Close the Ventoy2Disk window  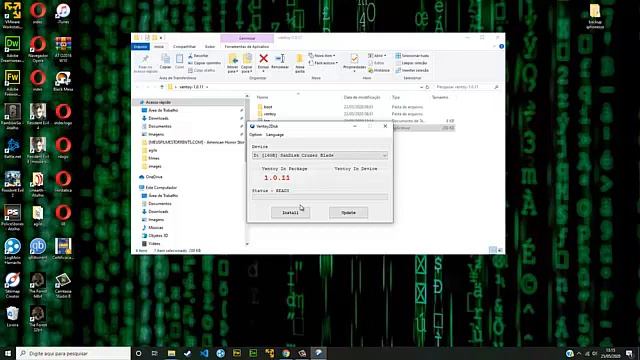tap(385, 126)
